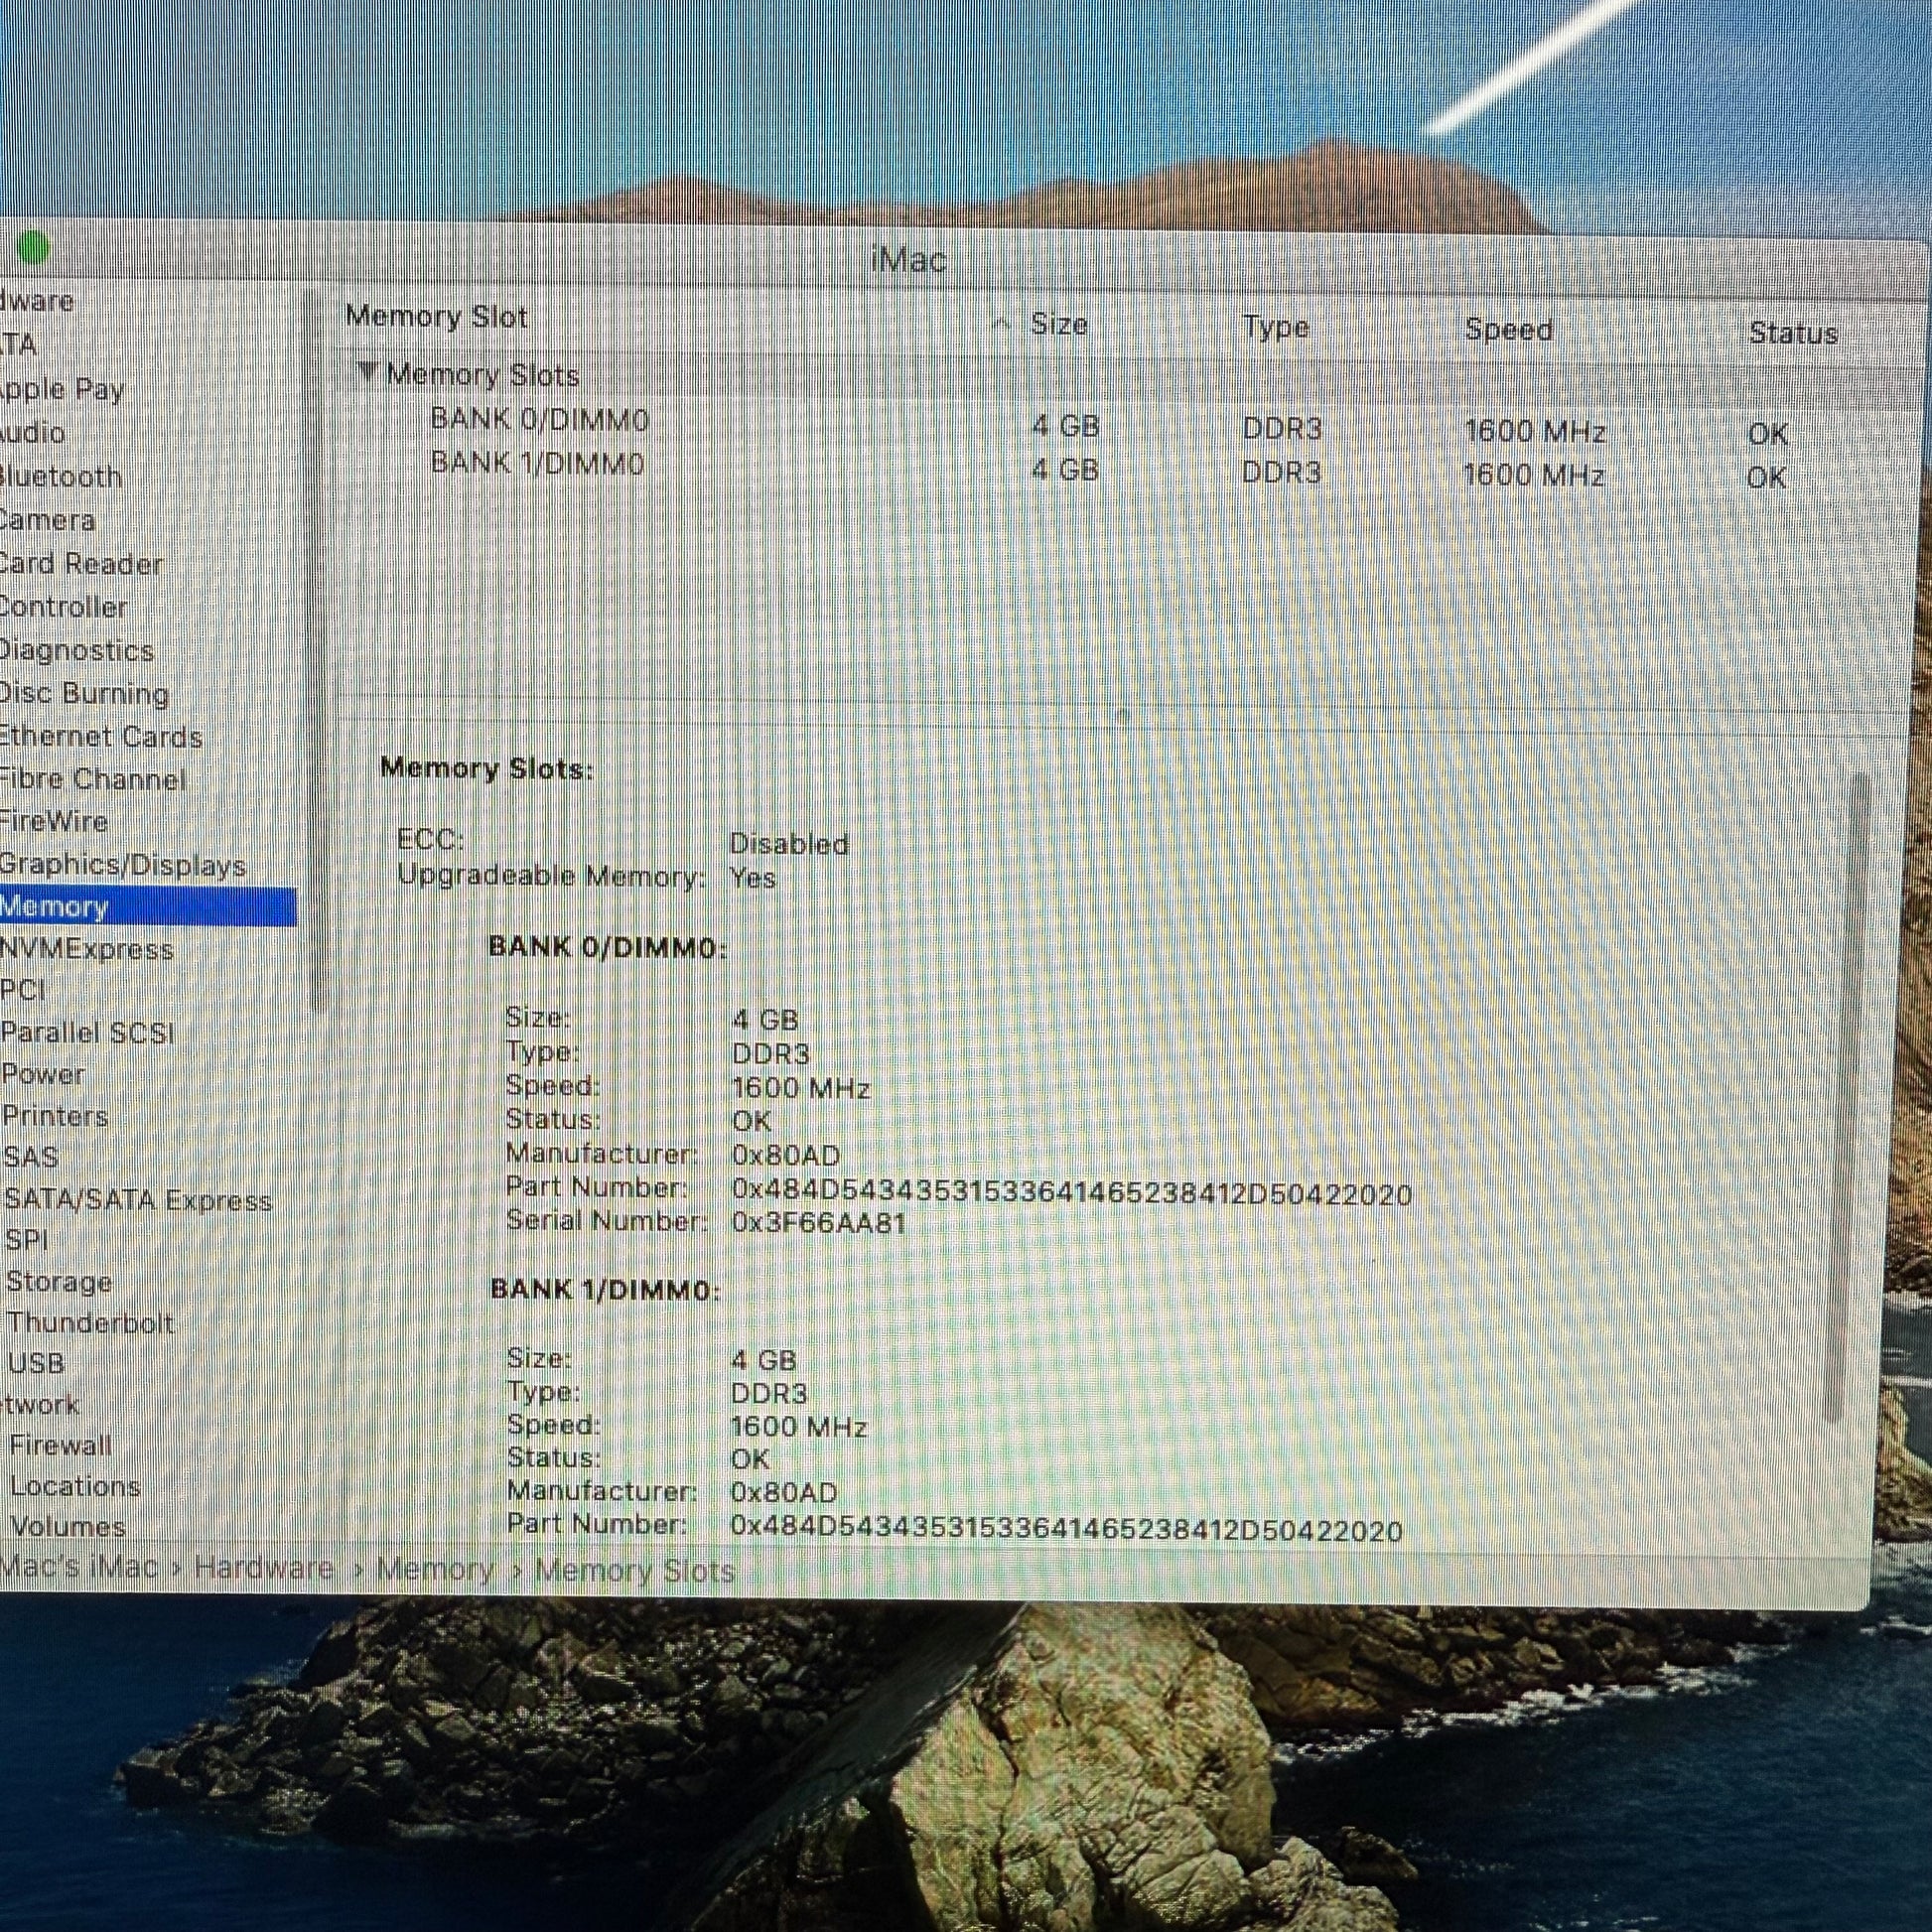Select Audio in the sidebar

[x=32, y=433]
